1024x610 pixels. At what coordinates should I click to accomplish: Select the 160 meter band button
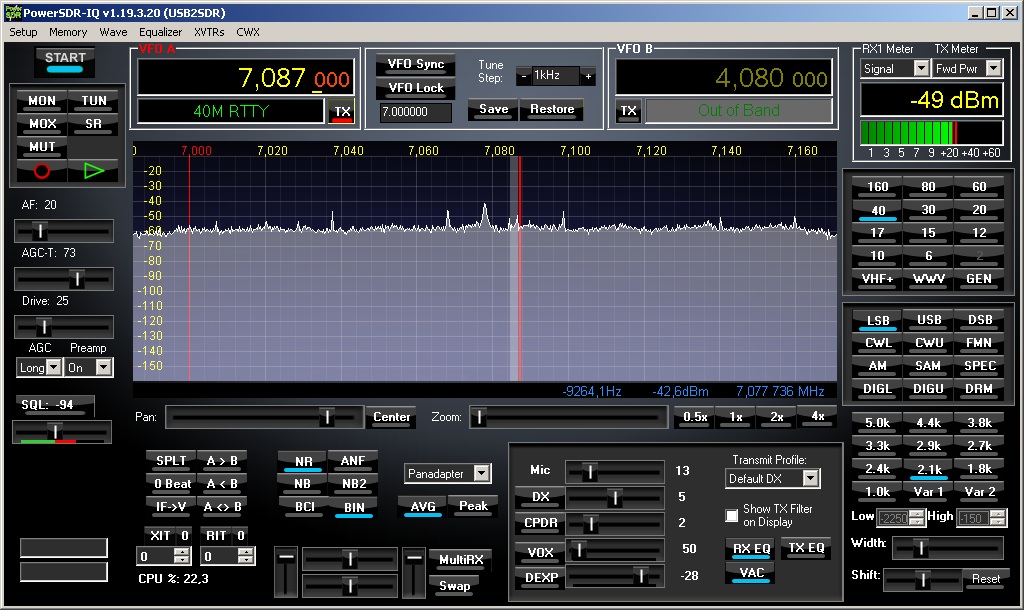coord(878,187)
